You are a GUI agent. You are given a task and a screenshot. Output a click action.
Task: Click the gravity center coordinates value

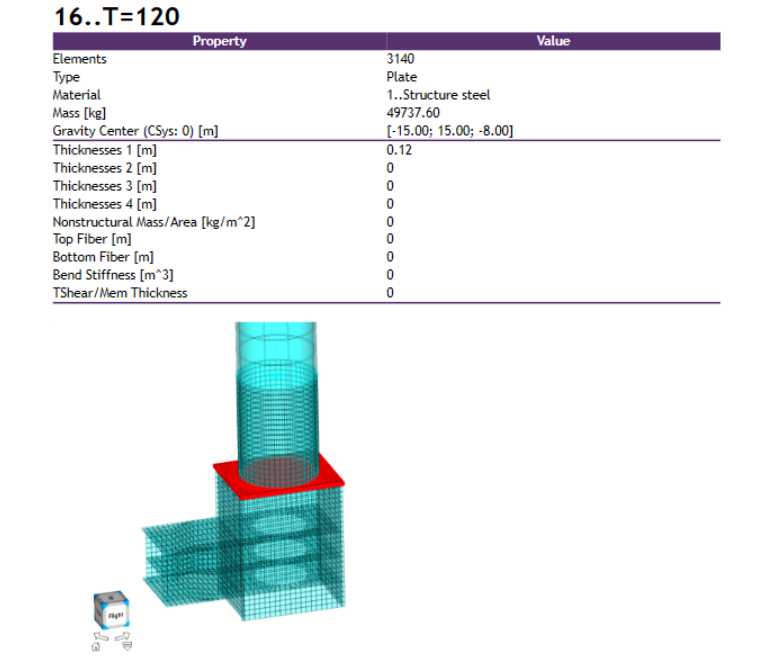pos(450,131)
